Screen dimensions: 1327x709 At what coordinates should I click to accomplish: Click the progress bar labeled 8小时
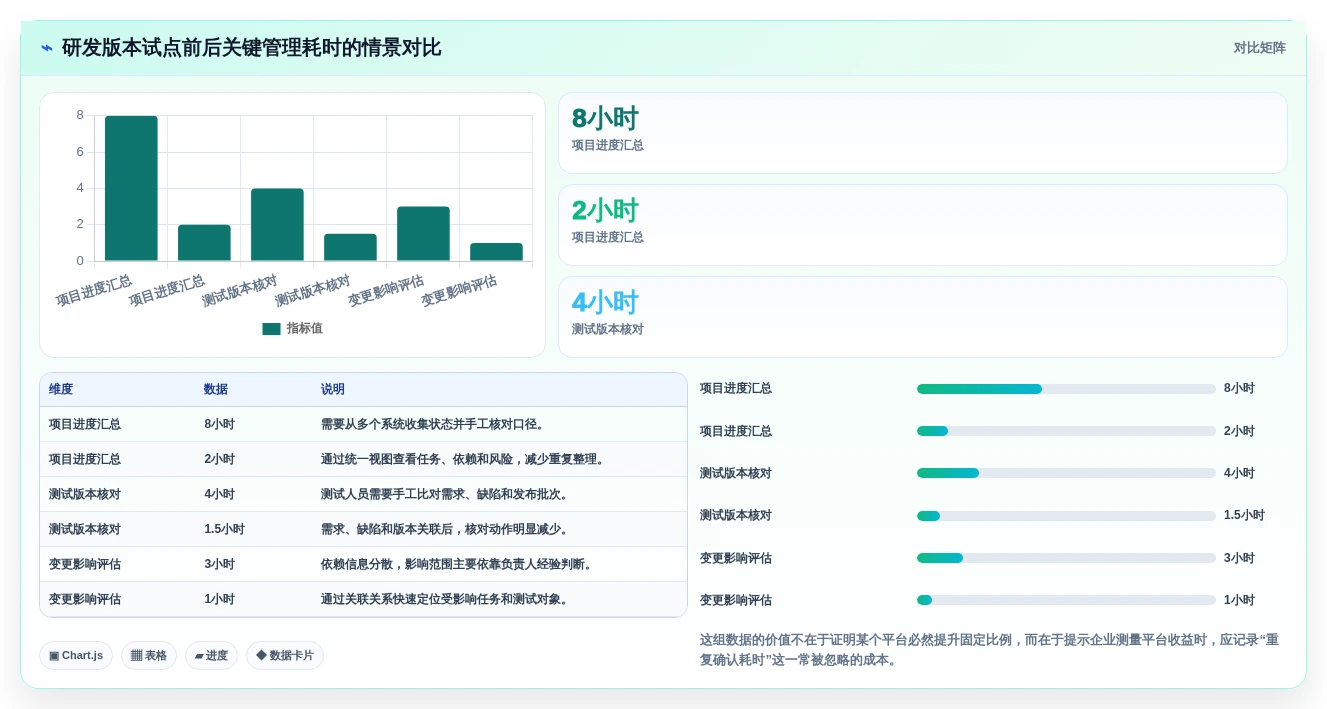coord(1066,389)
